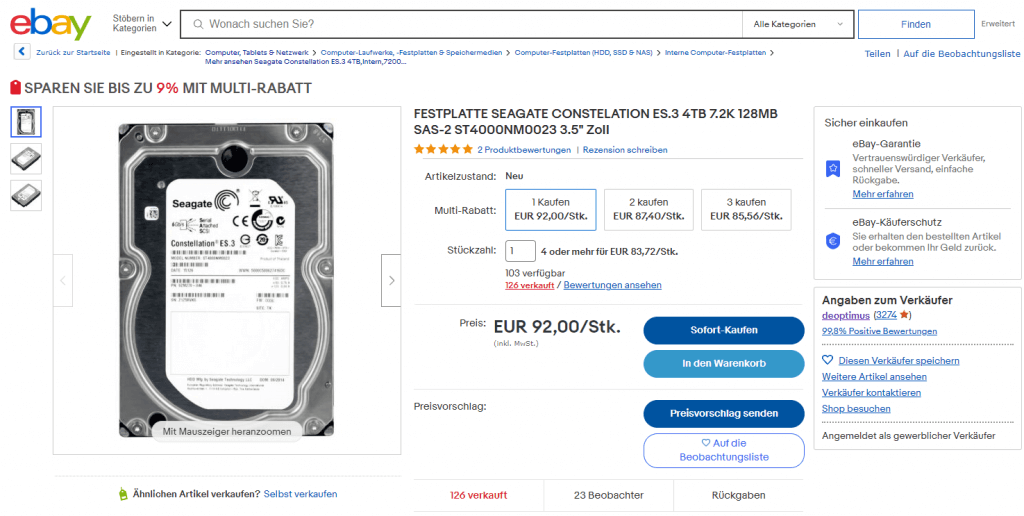Viewport: 1024px width, 516px height.
Task: Show previous product image with left arrow
Action: pos(63,281)
